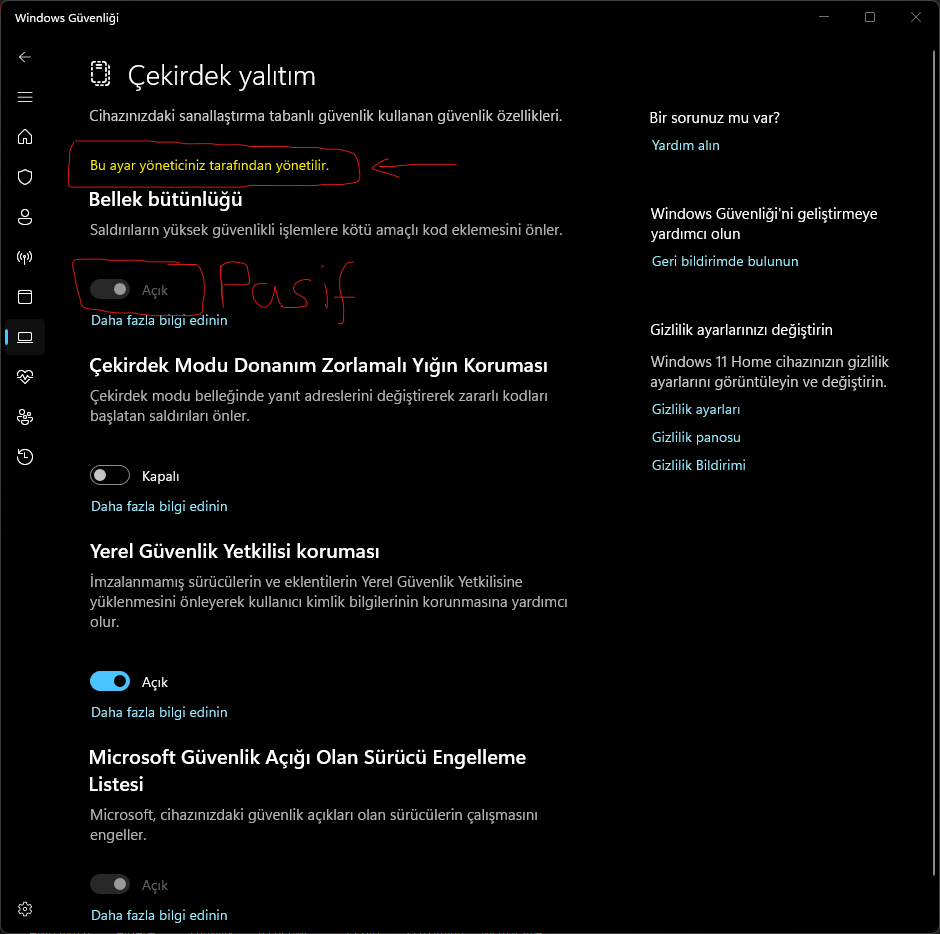940x934 pixels.
Task: Click the 'Yerel Güvenlik Yetkilisi koruması' heading
Action: 234,552
